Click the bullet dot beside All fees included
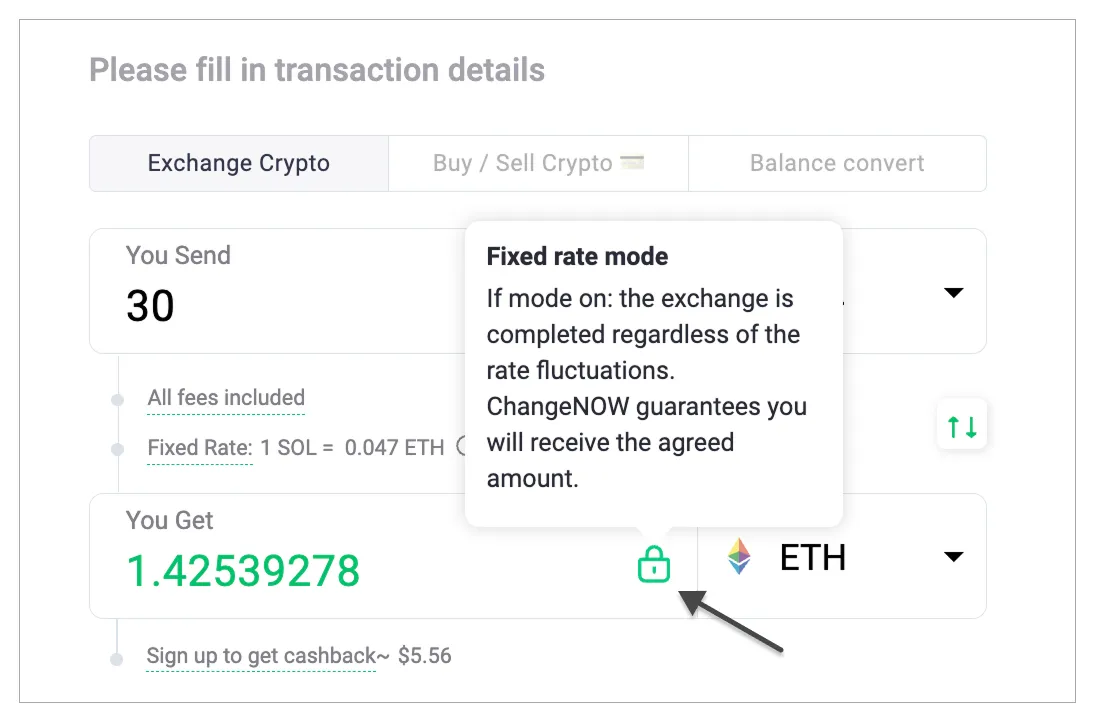 coord(117,398)
